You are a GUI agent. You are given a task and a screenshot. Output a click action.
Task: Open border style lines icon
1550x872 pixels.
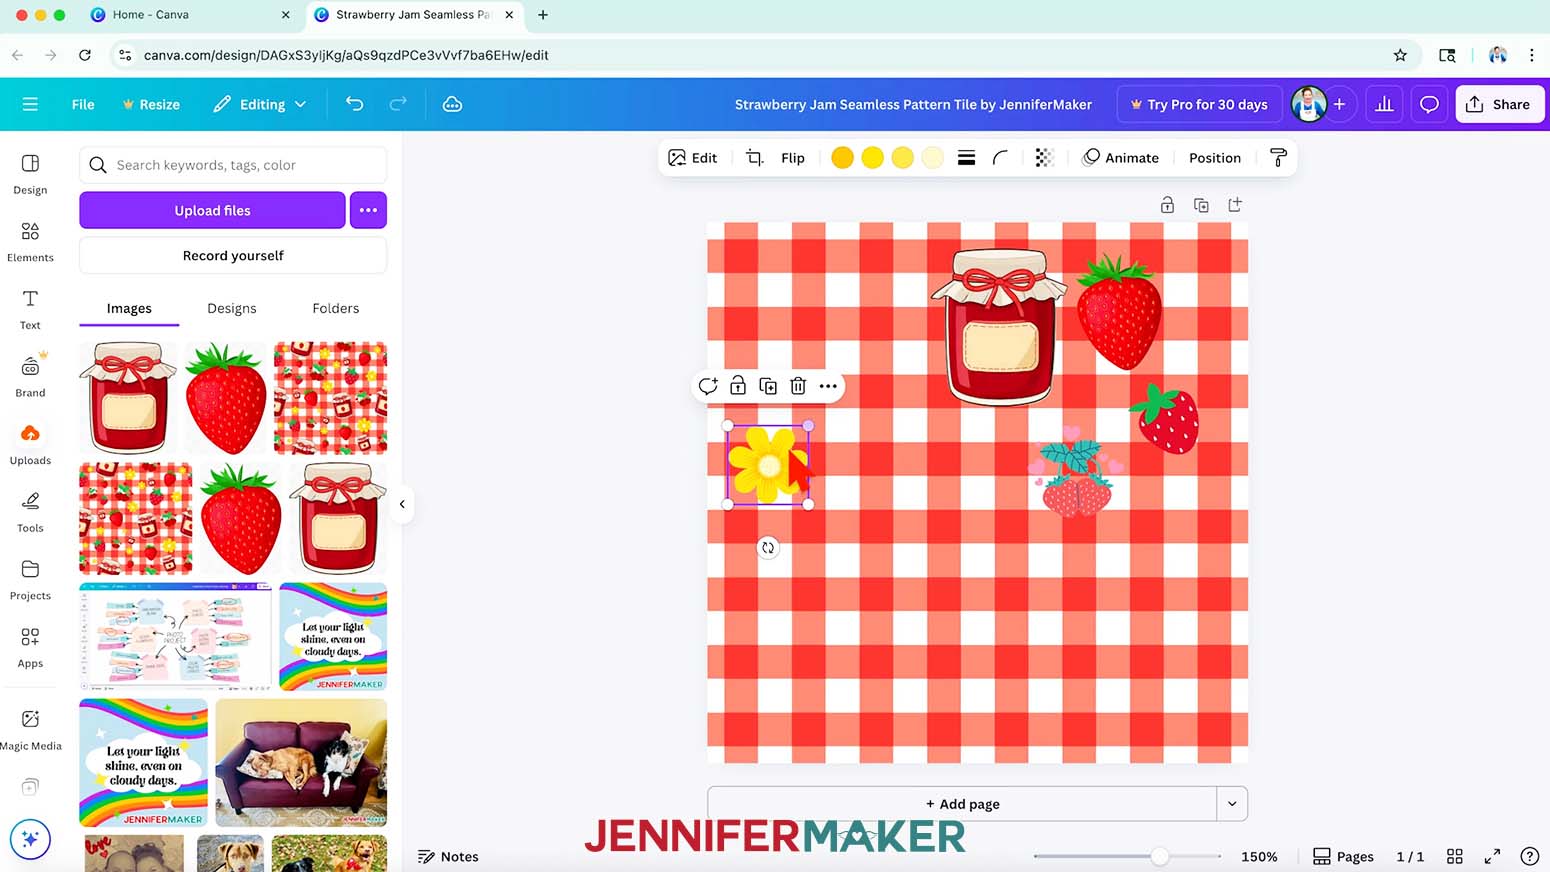(966, 158)
